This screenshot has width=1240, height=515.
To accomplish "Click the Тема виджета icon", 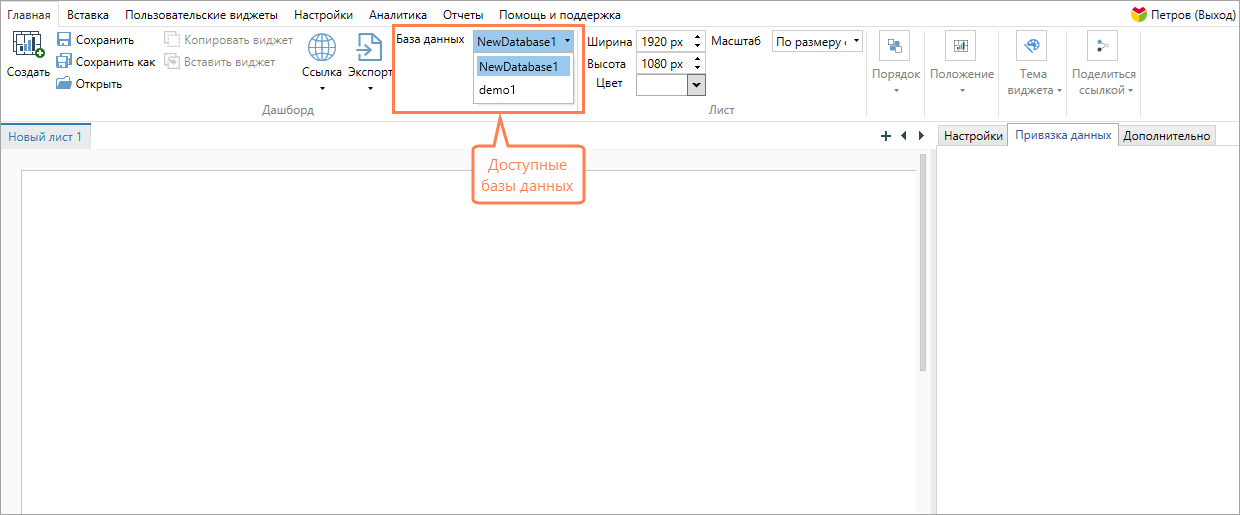I will tap(1032, 46).
